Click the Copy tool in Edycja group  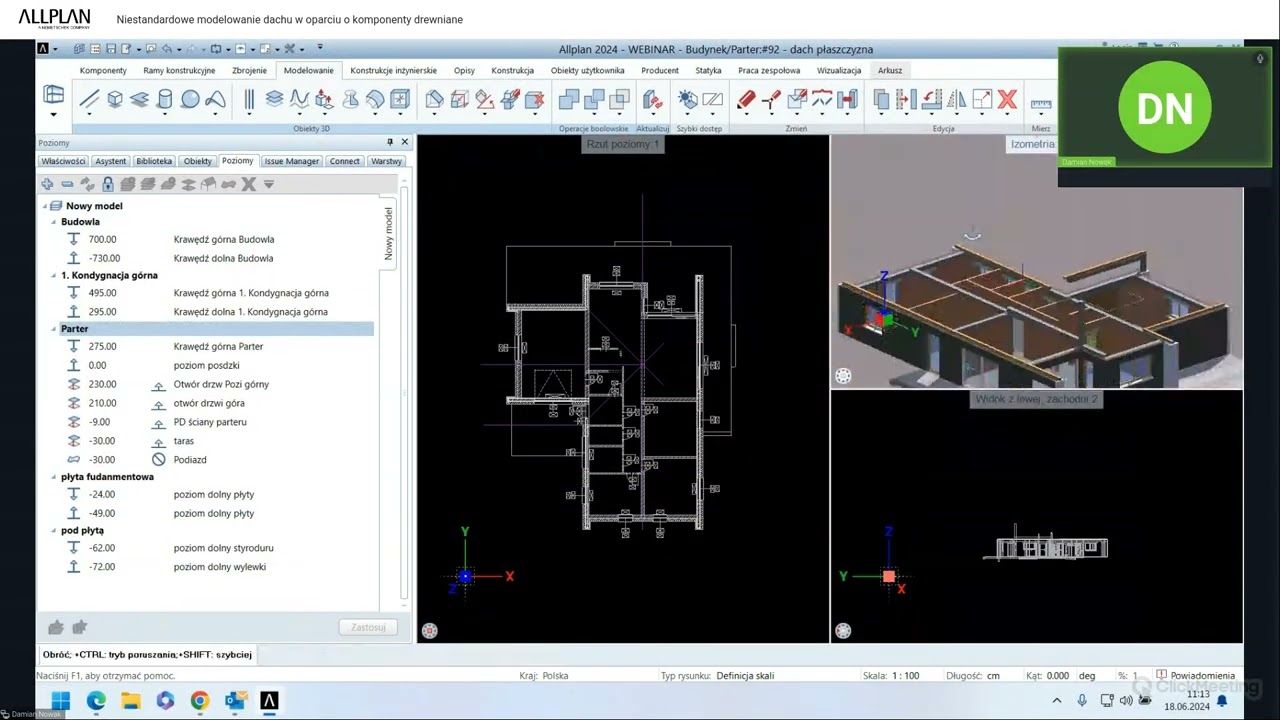coord(881,99)
